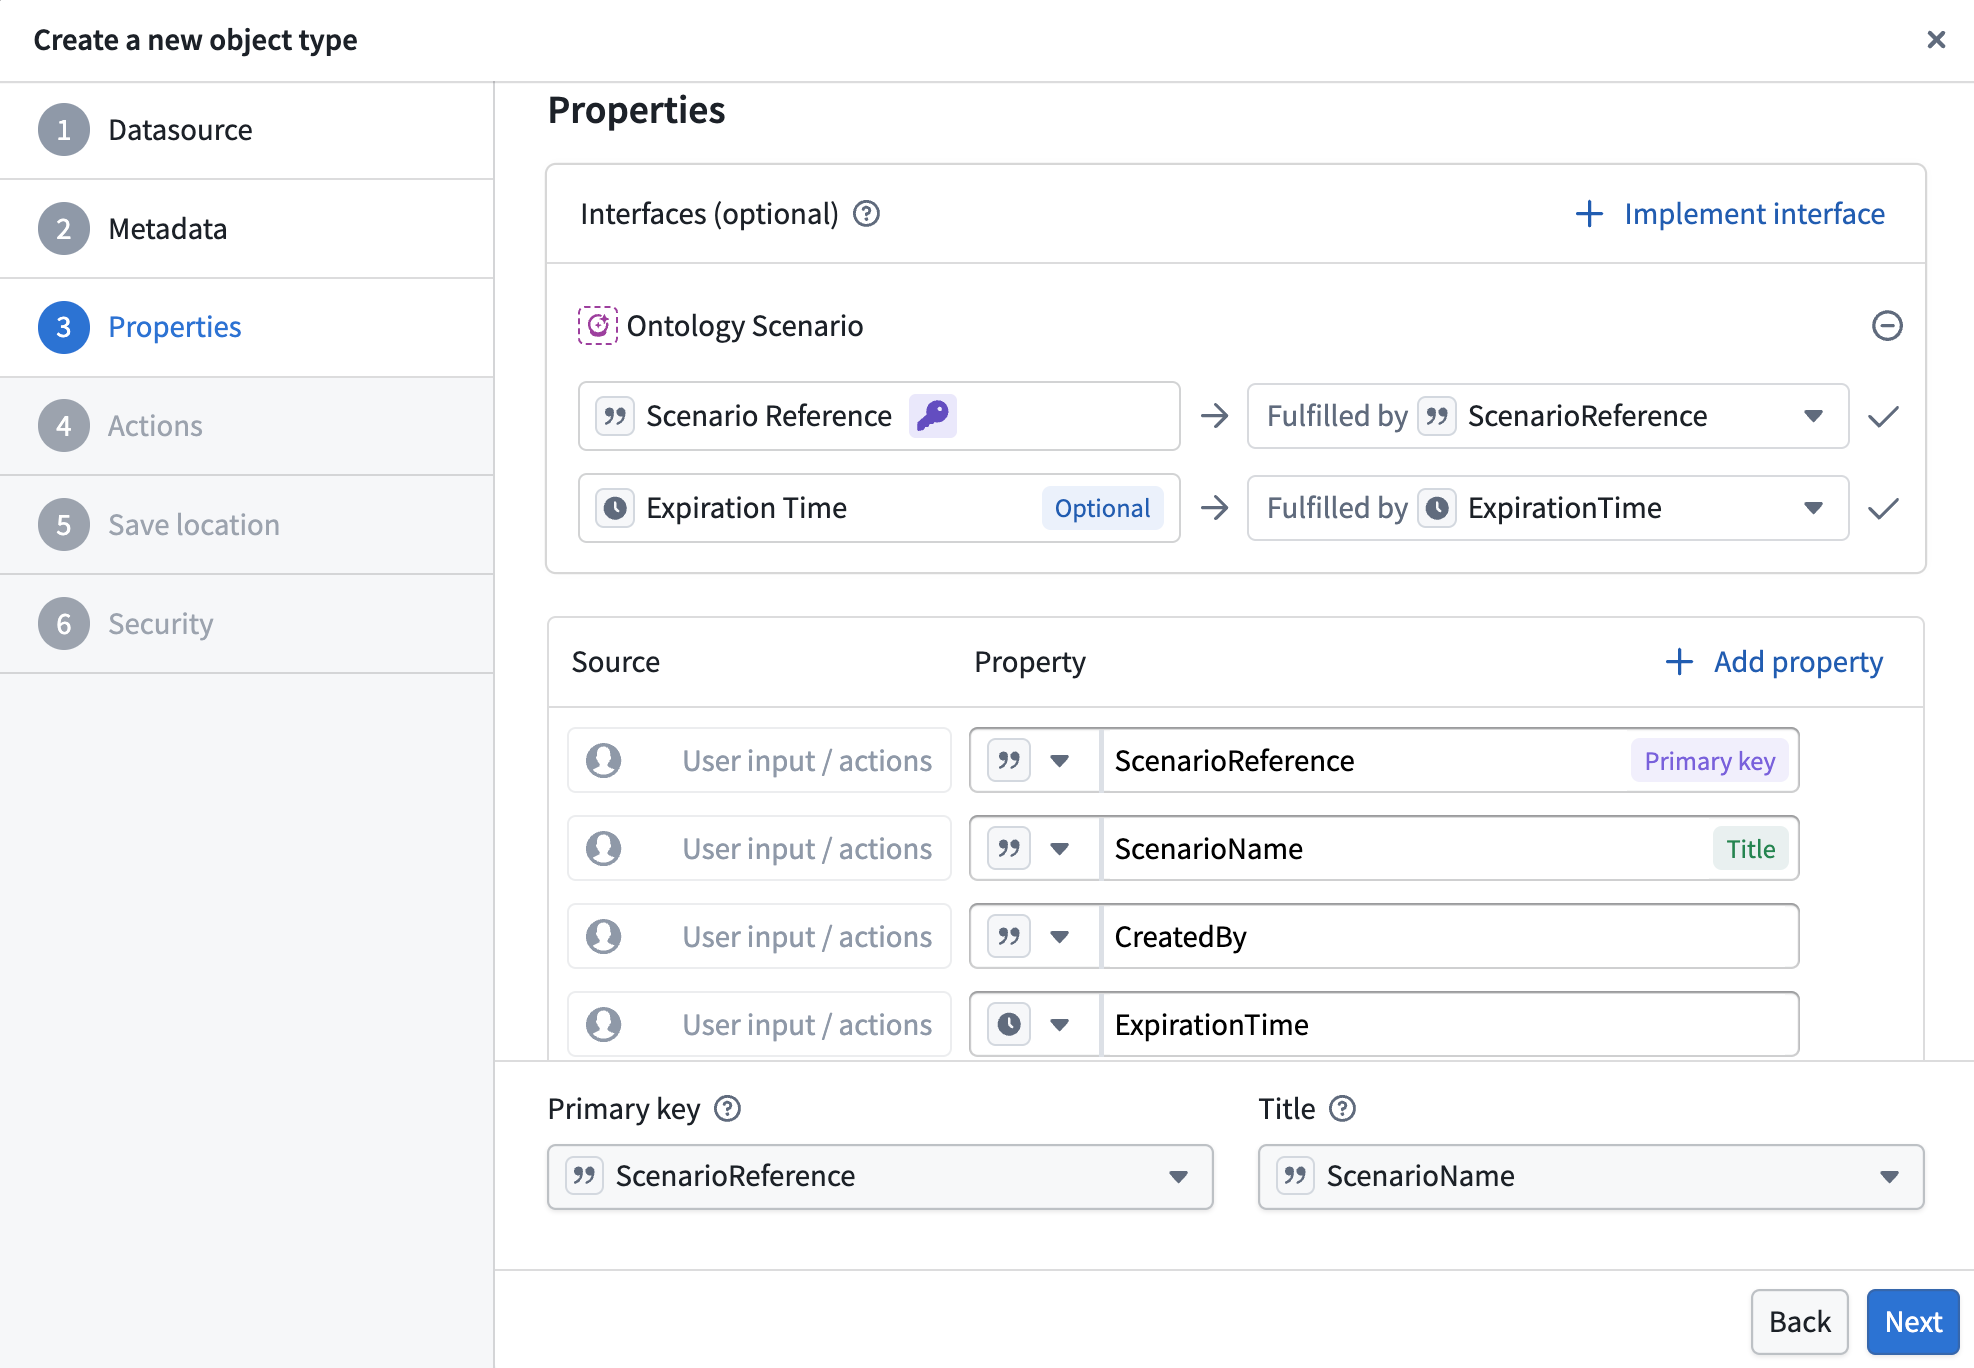The width and height of the screenshot is (1974, 1368).
Task: Open the Fulfilled by ScenarioReference dropdown
Action: pos(1547,416)
